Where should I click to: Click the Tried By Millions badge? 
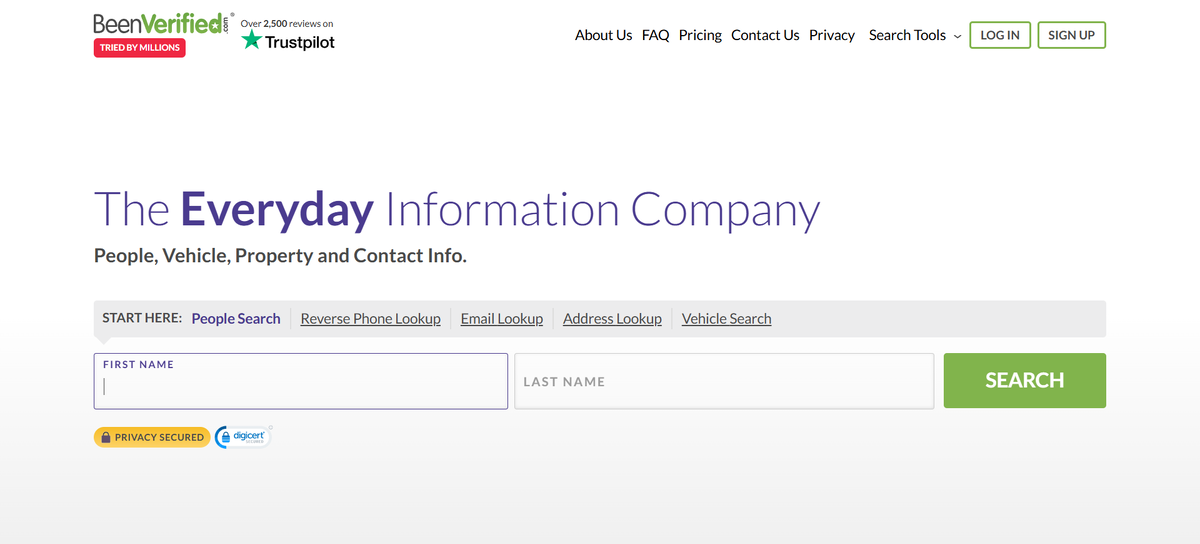(x=140, y=47)
